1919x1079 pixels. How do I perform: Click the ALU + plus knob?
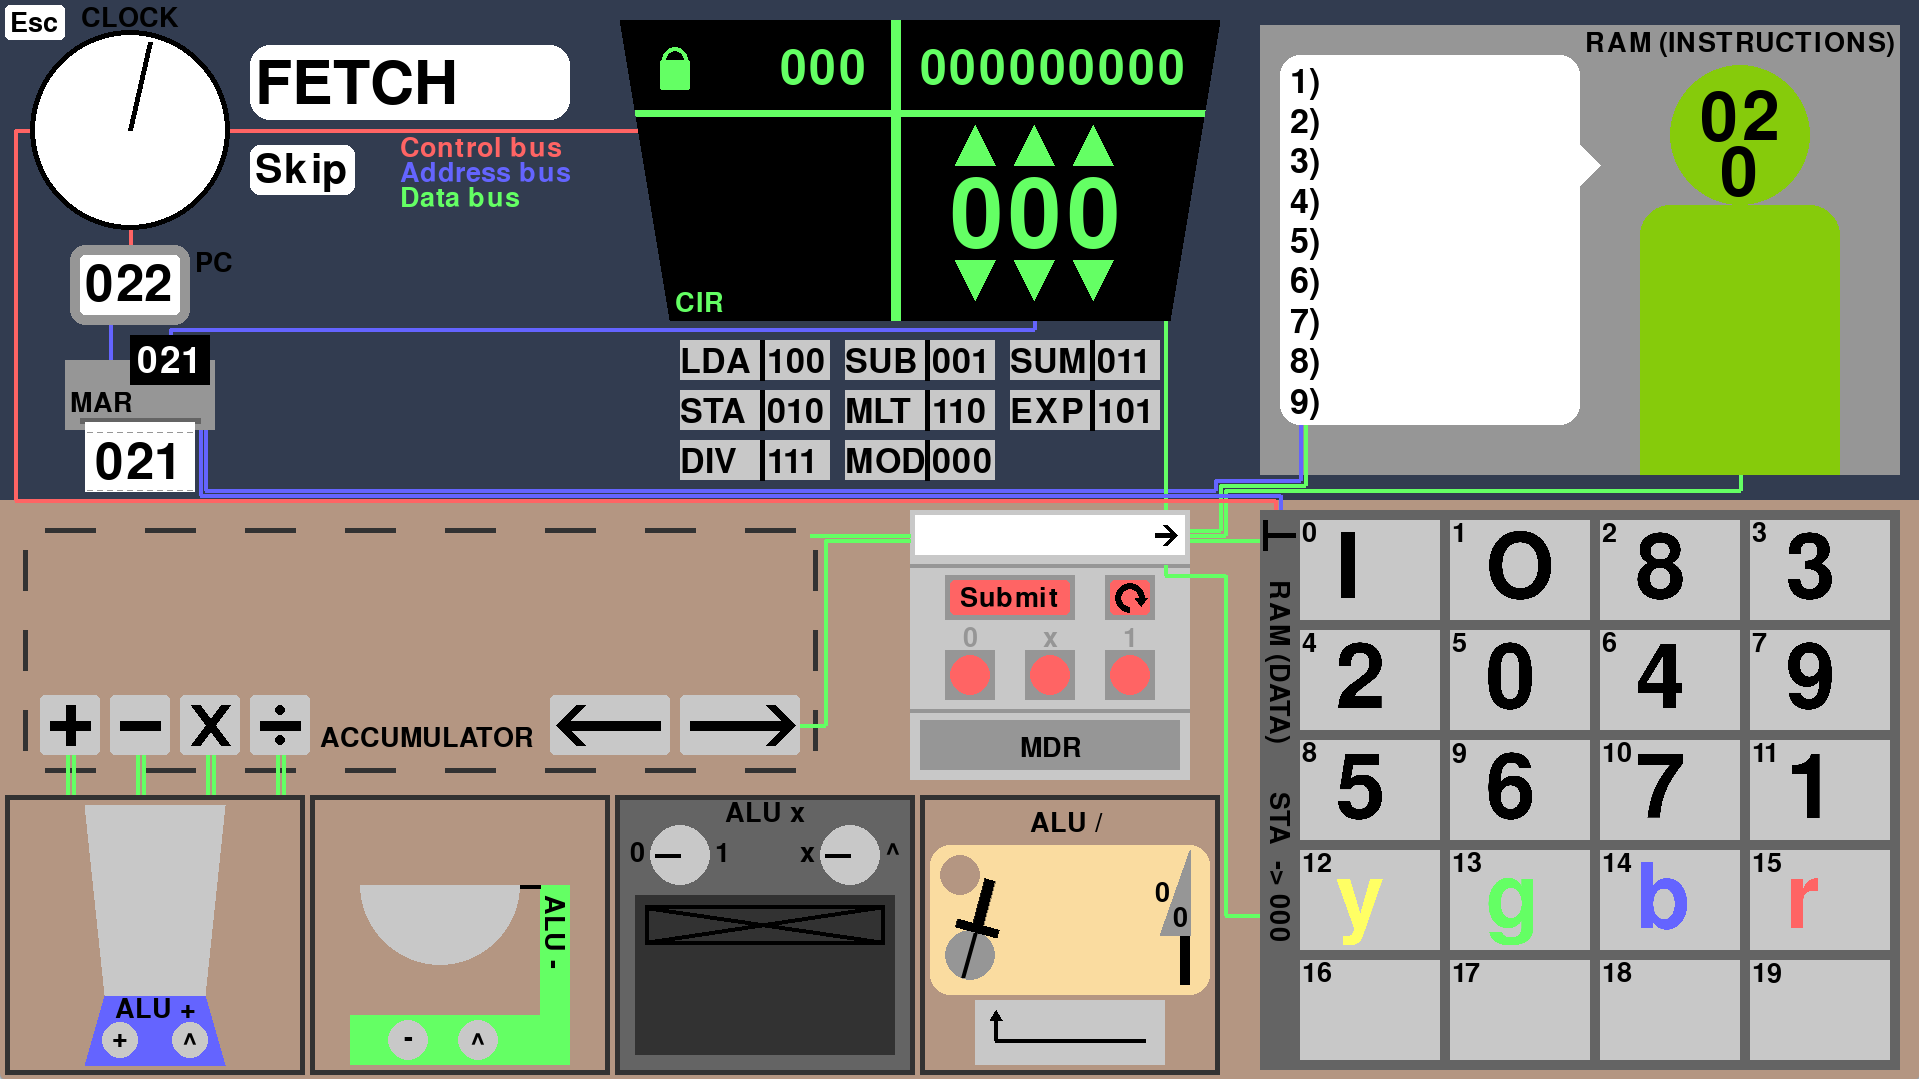[120, 1041]
